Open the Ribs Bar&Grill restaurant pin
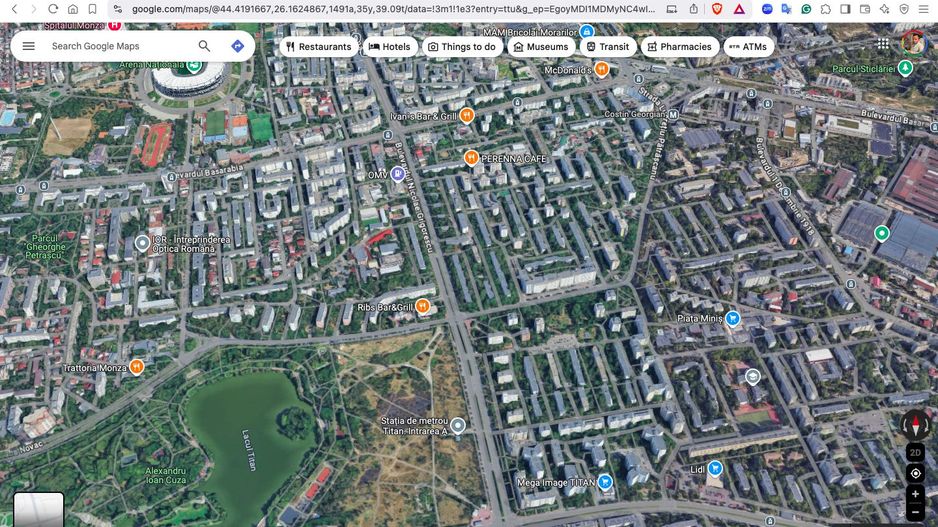The image size is (938, 527). click(422, 306)
